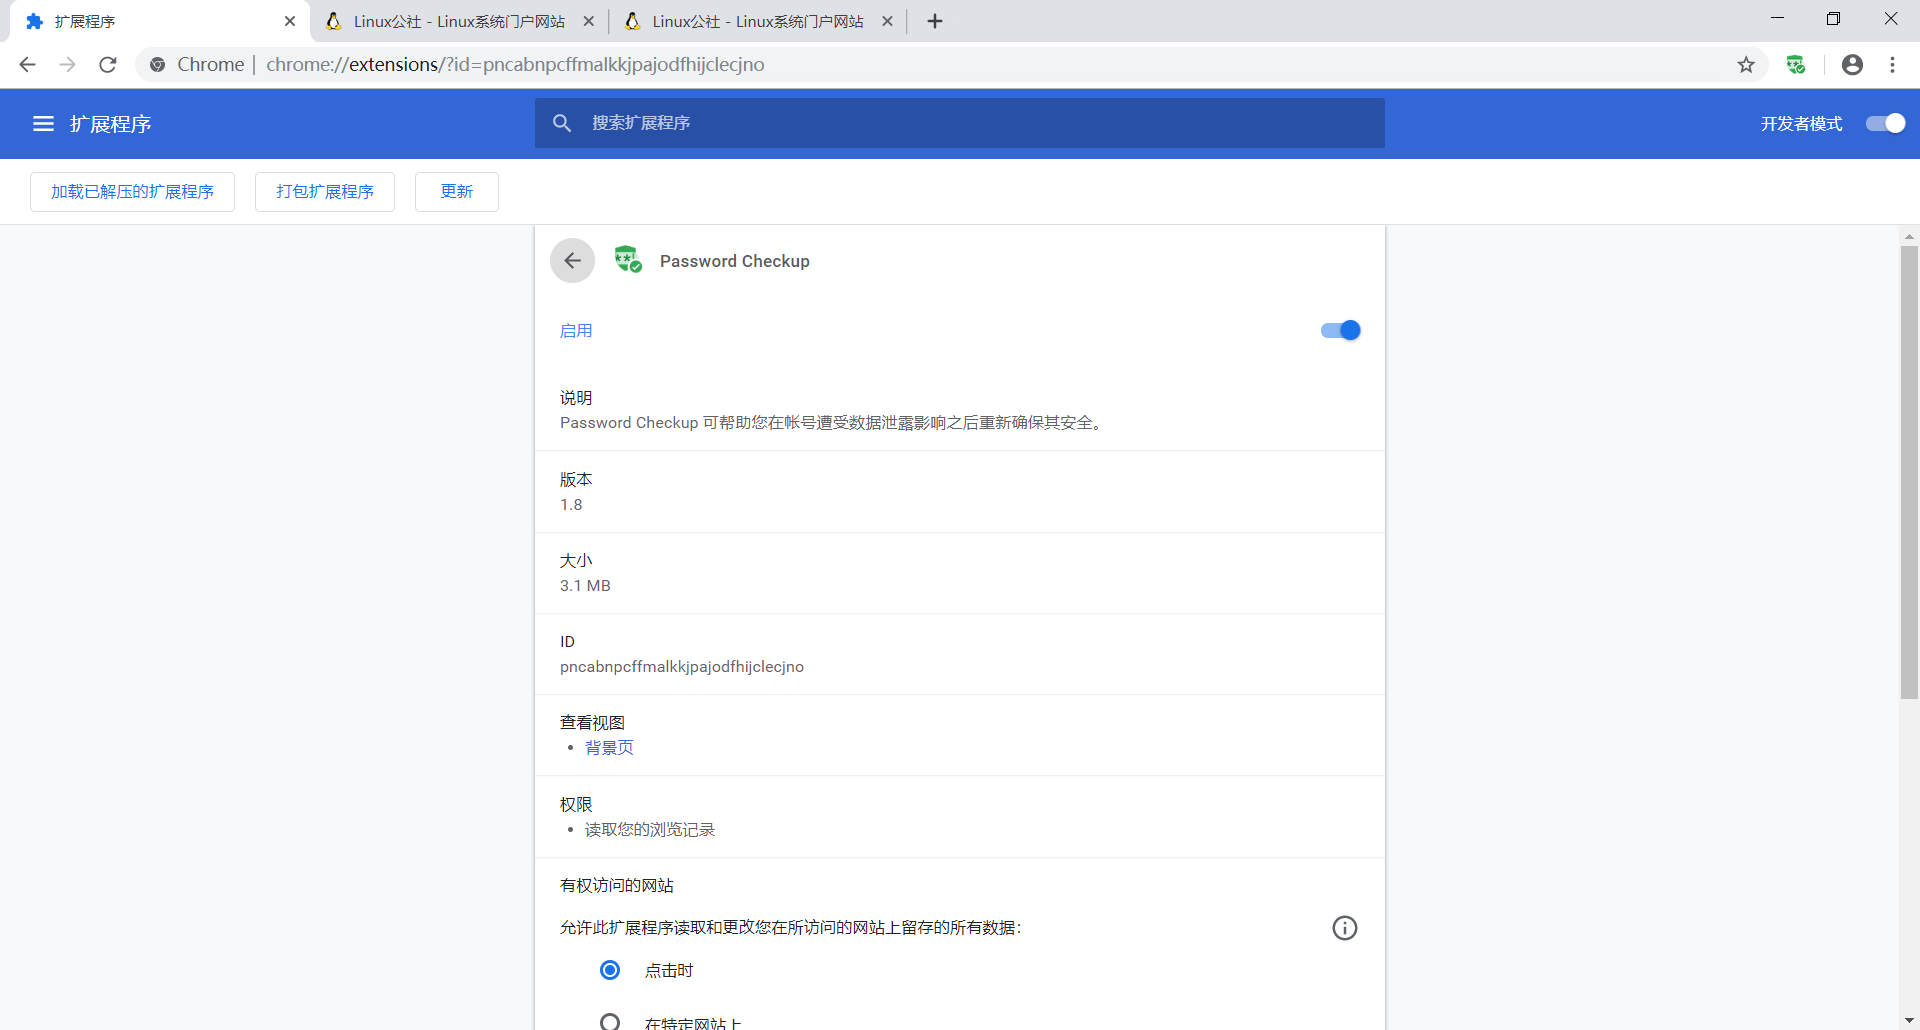Reload the current page
This screenshot has height=1030, width=1920.
(x=108, y=64)
